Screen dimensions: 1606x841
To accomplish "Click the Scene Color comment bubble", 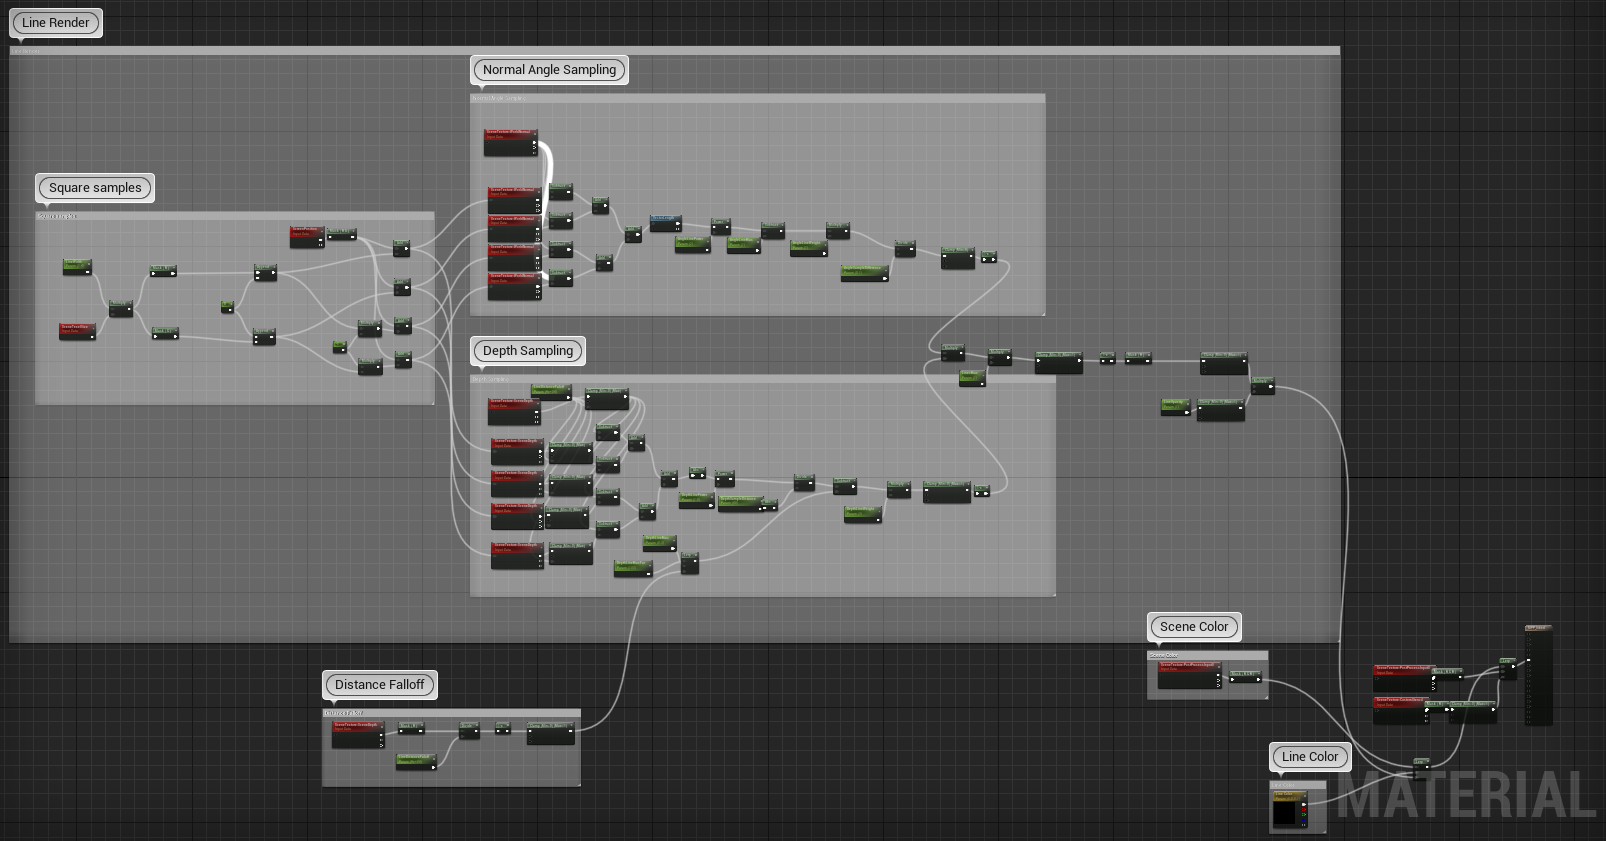I will (1193, 627).
